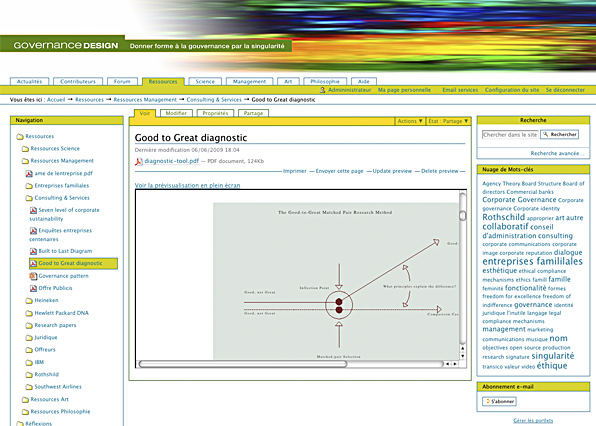Click the Accueil breadcrumb link
The width and height of the screenshot is (596, 426).
[56, 100]
